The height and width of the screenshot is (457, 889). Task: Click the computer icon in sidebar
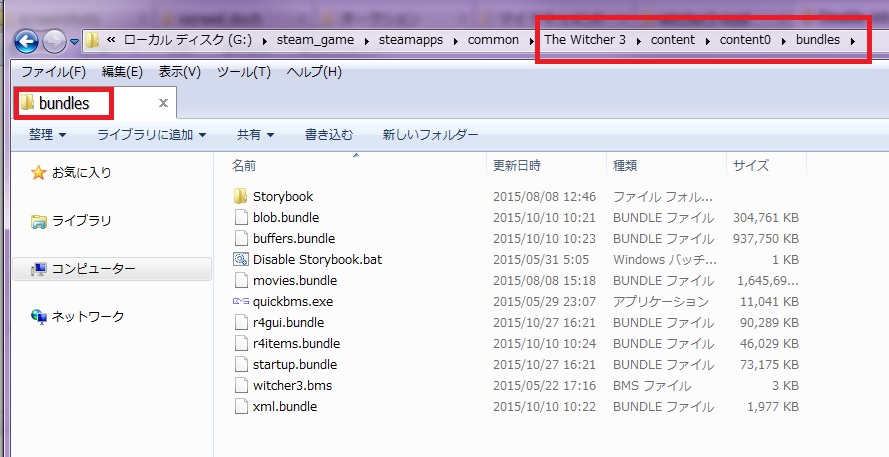tap(39, 269)
